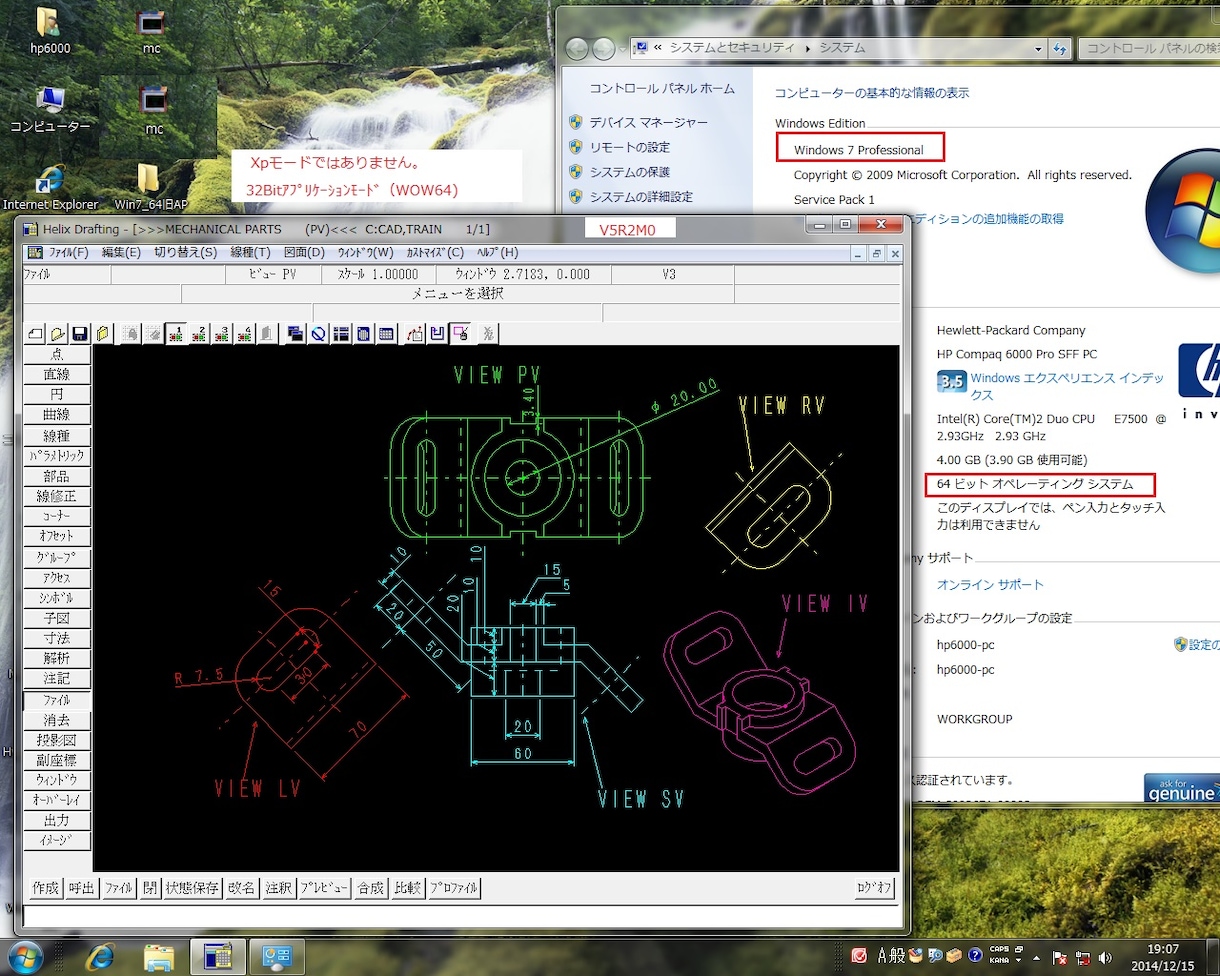
Task: Click the blue table grid toolbar icon
Action: (385, 334)
